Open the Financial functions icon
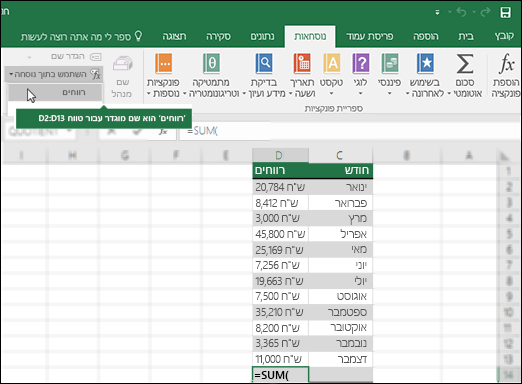The height and width of the screenshot is (384, 522). pyautogui.click(x=390, y=63)
